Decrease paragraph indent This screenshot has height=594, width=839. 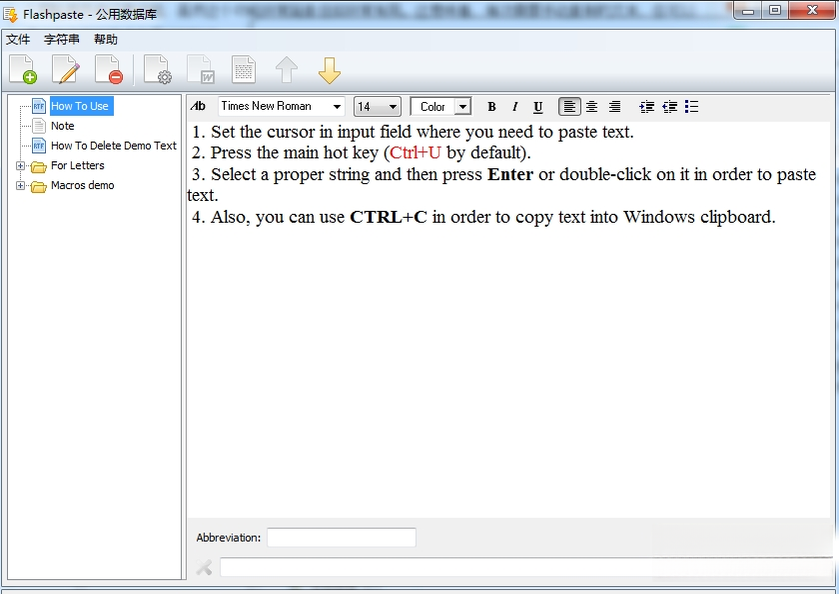[669, 106]
